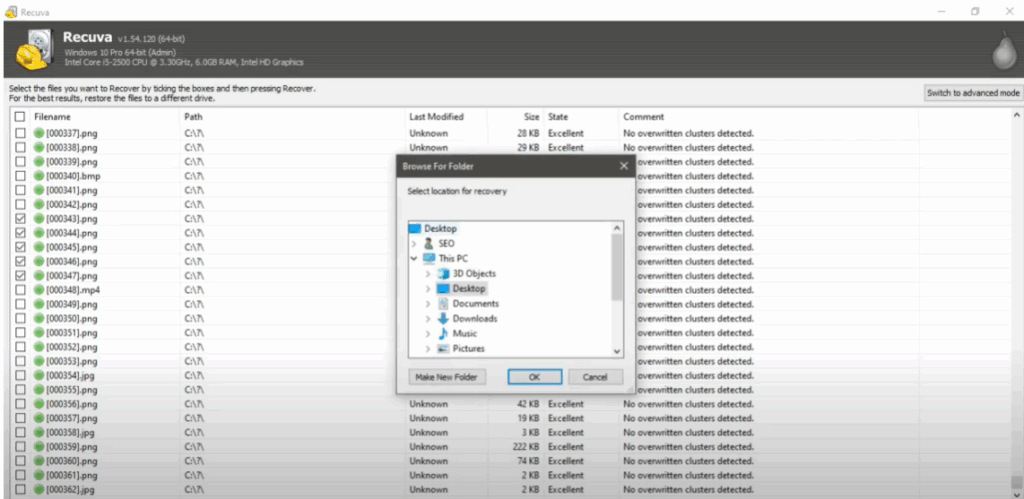Screen dimensions: 1024x499
Task: Untick the checkbox for [000347].png
Action: click(x=20, y=276)
